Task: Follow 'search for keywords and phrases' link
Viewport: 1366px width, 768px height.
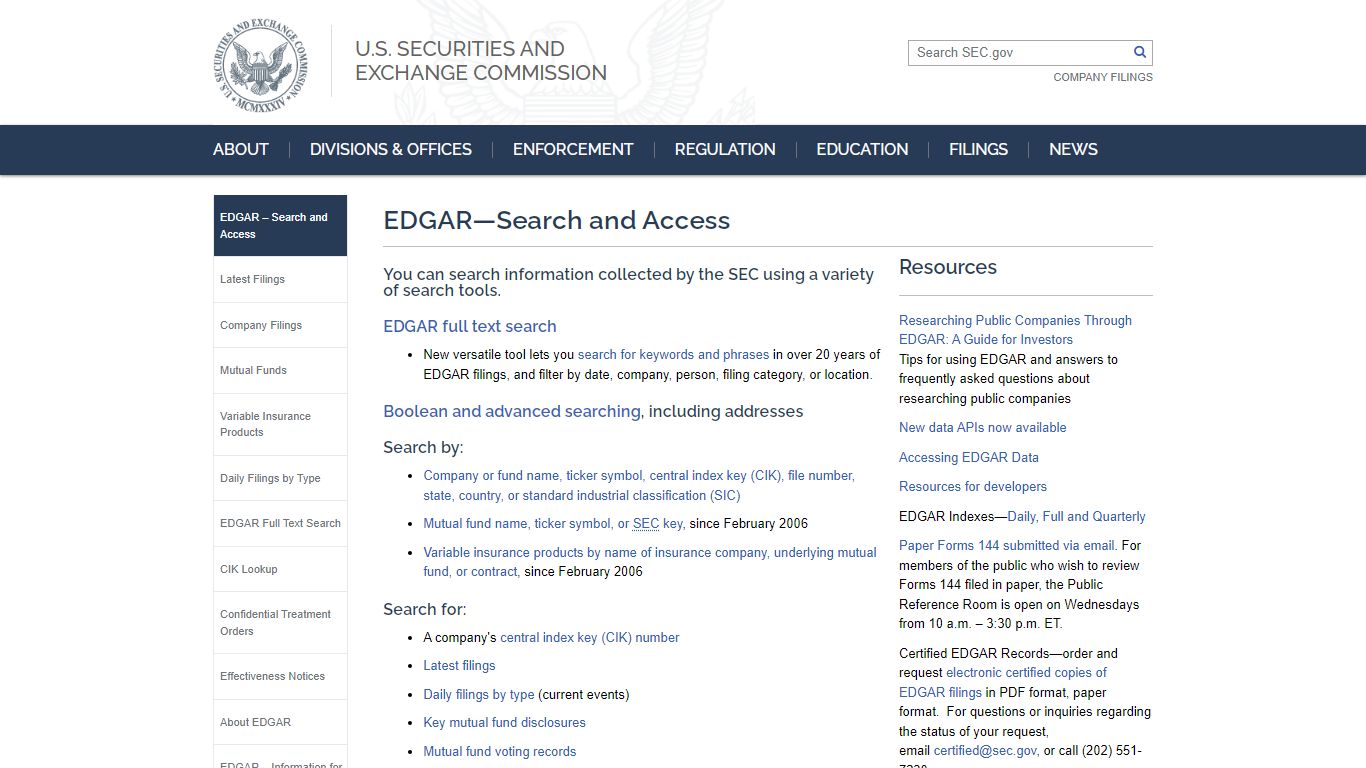Action: 673,354
